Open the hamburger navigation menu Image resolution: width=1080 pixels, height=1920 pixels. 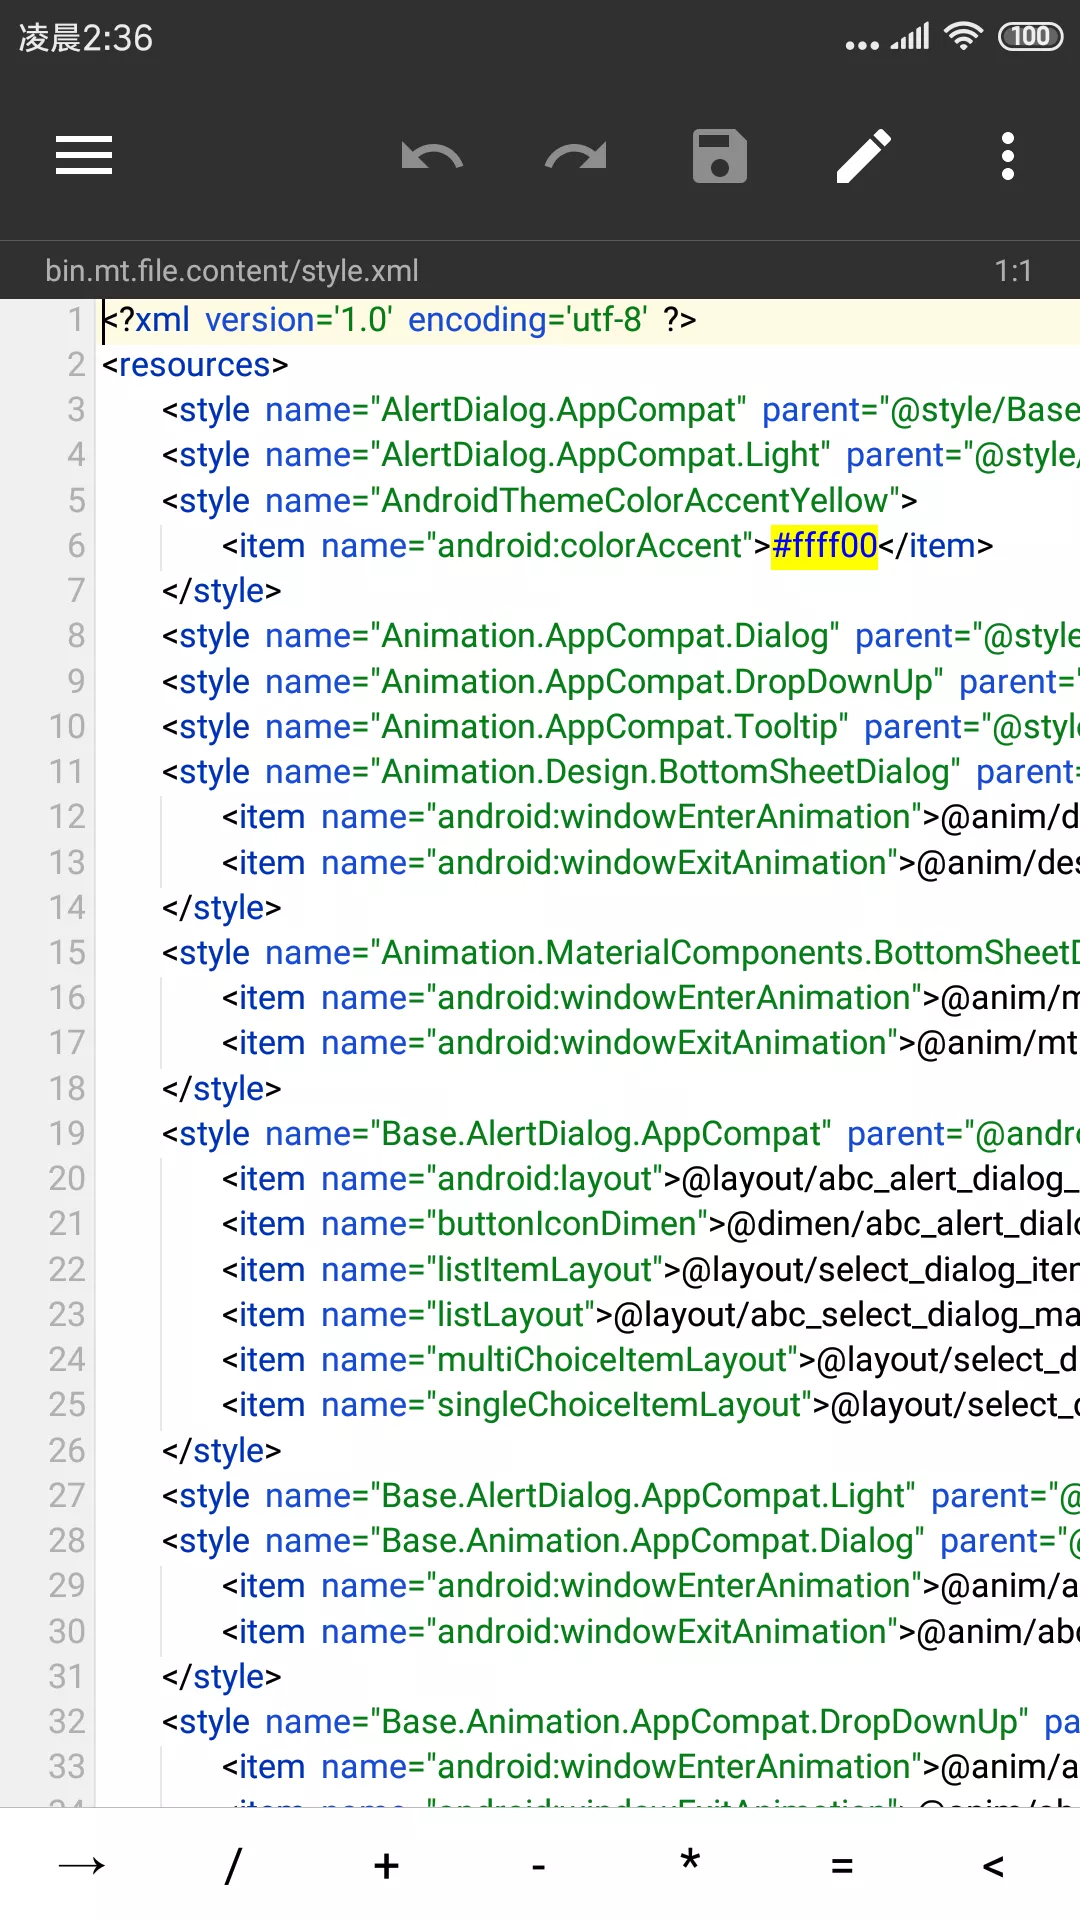tap(84, 156)
